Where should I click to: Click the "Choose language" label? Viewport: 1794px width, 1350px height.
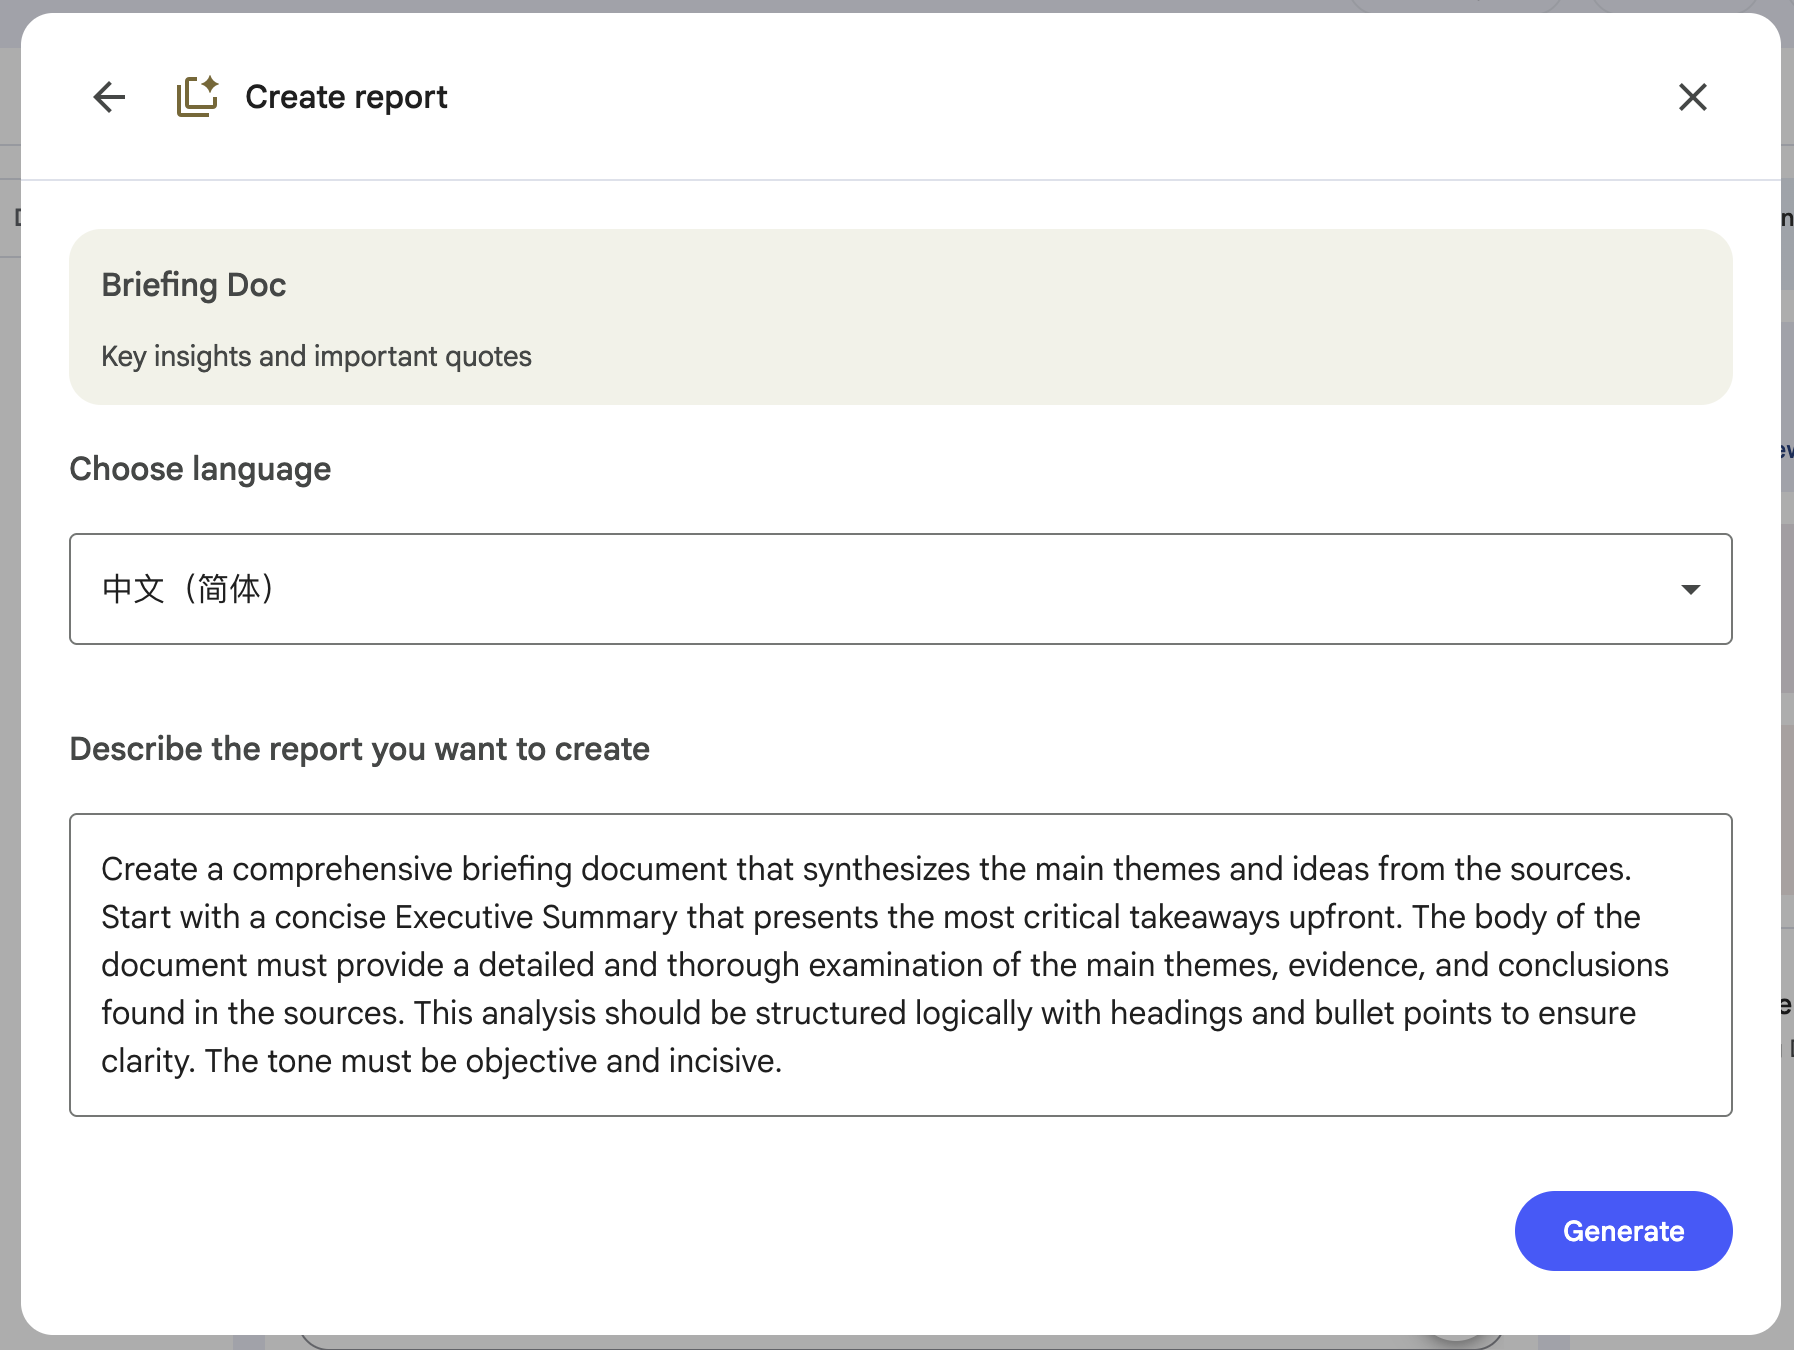click(x=200, y=469)
